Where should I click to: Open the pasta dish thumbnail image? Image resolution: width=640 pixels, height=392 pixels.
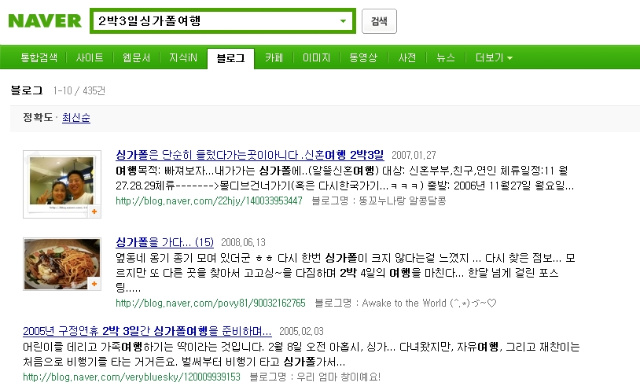62,264
